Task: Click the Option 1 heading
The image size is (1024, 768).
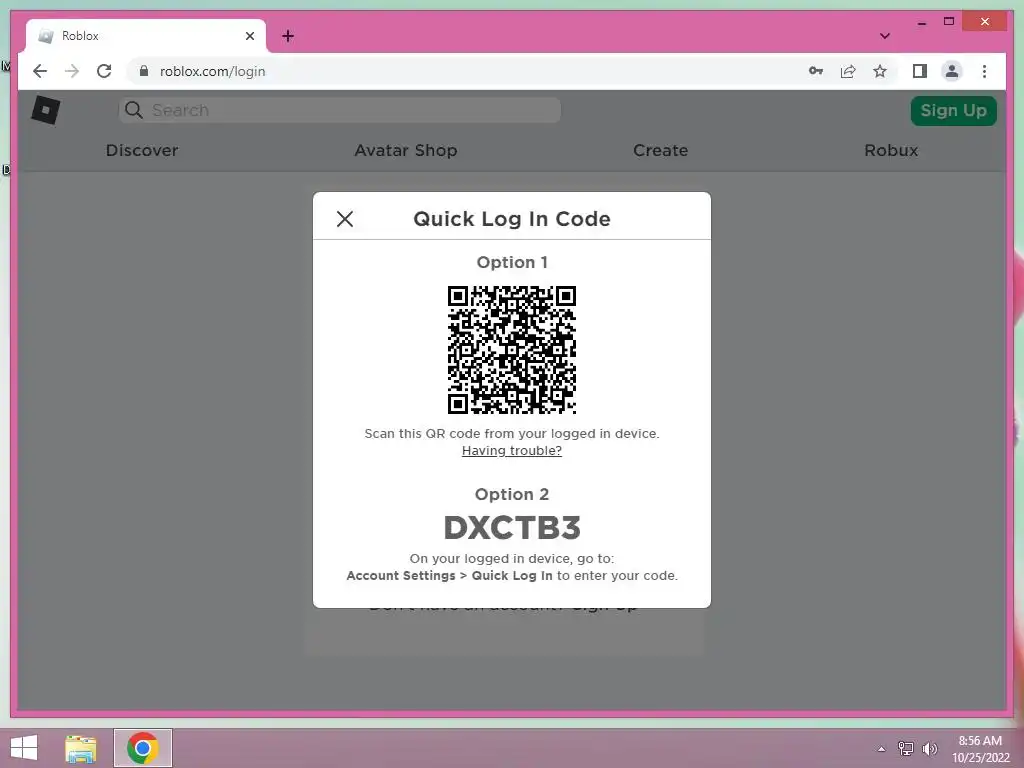Action: click(511, 263)
